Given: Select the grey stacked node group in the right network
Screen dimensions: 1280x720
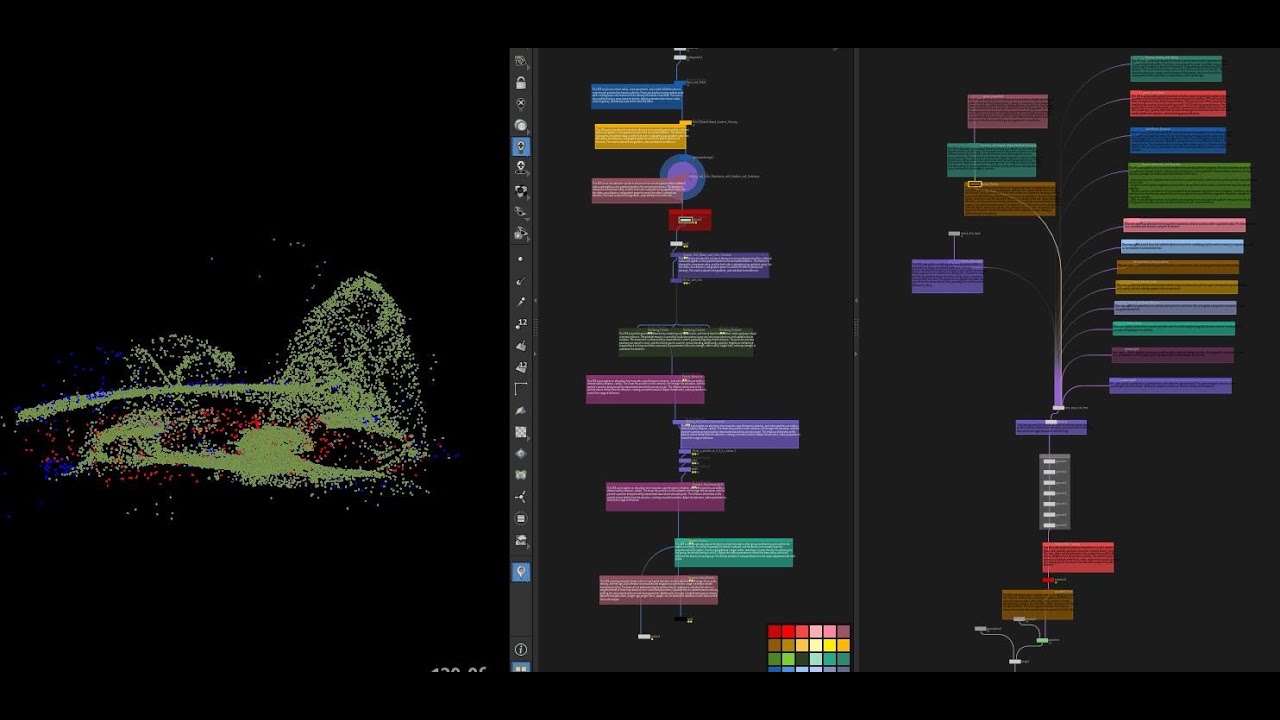Looking at the screenshot, I should 1054,491.
